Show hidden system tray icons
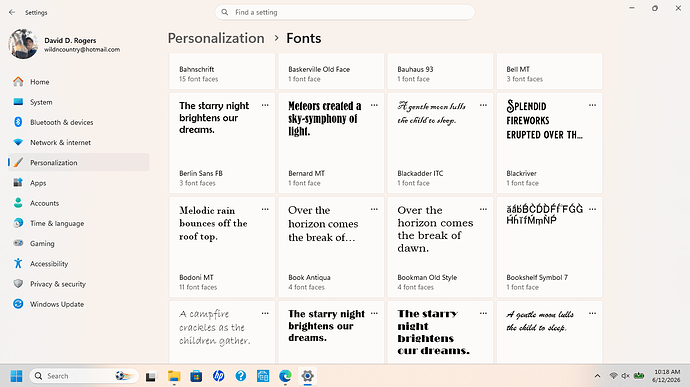Screen dimensions: 690x387 pos(597,376)
